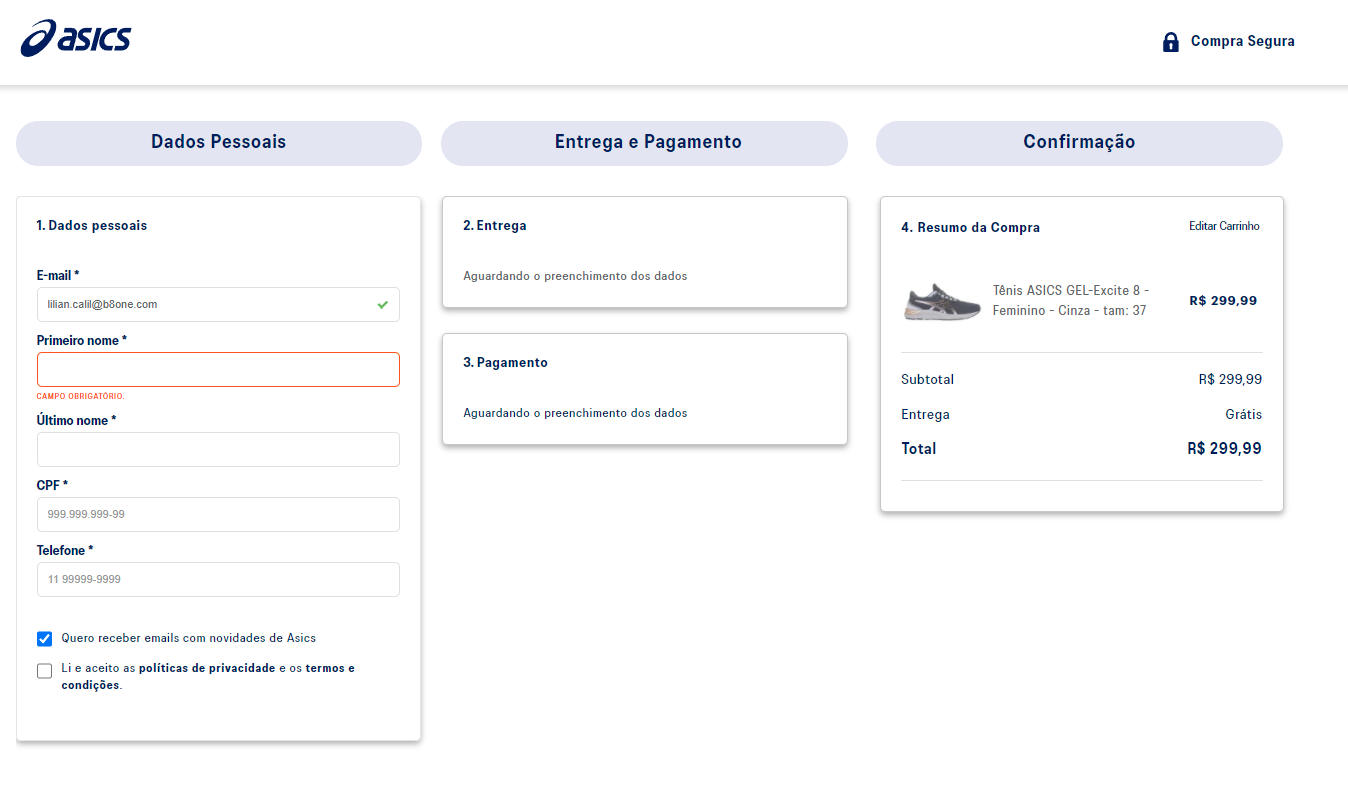Click the Grátis delivery value
Viewport: 1348px width, 800px height.
tap(1244, 415)
